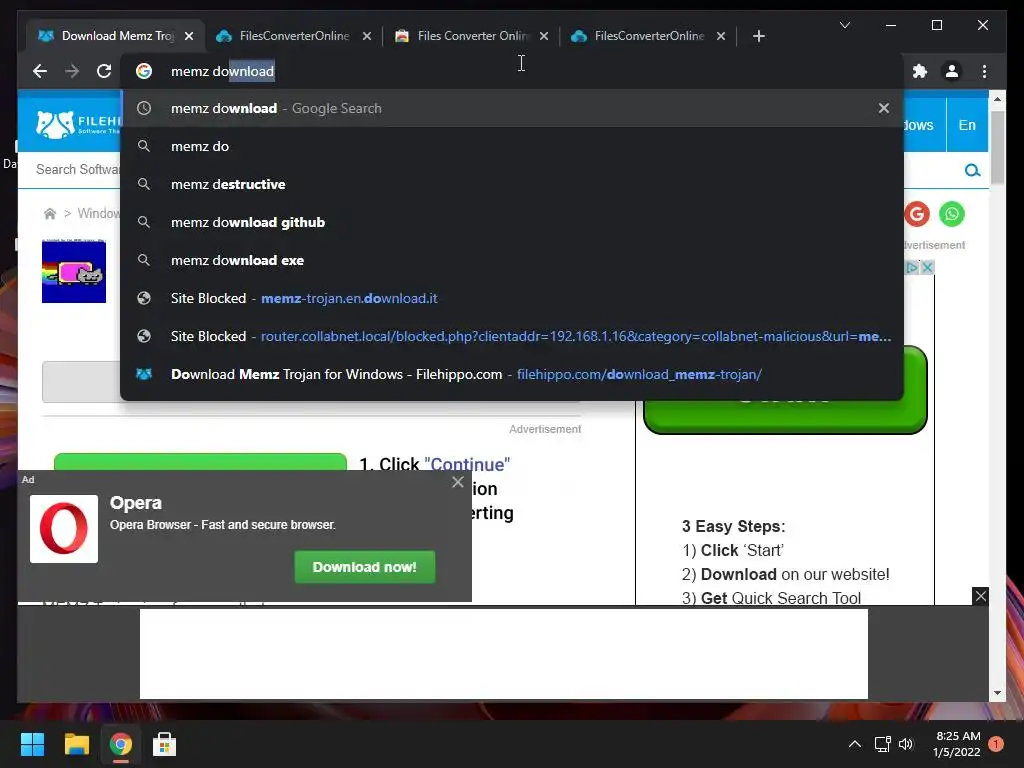1024x768 pixels.
Task: Click the Download now! button
Action: click(x=364, y=567)
